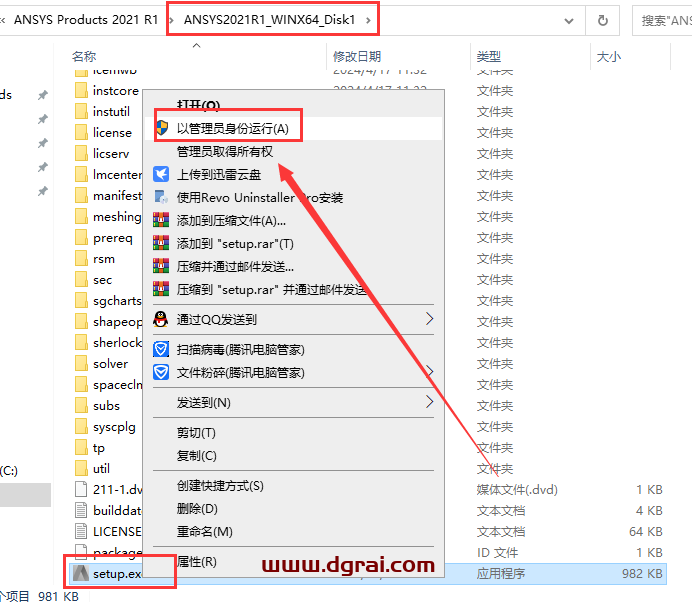Select the instcore folder icon
Viewport: 692px width, 602px height.
[x=81, y=90]
